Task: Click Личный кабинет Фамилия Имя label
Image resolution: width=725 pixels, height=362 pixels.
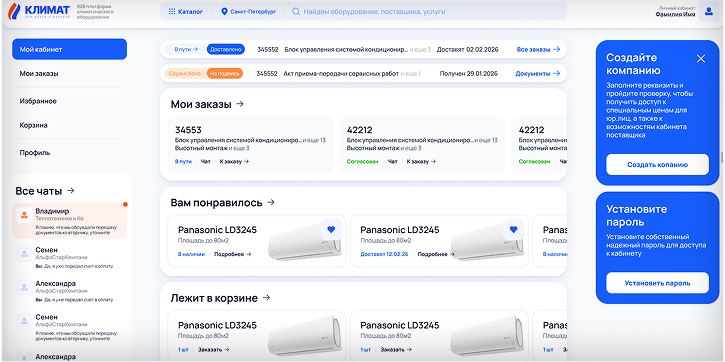Action: point(675,12)
